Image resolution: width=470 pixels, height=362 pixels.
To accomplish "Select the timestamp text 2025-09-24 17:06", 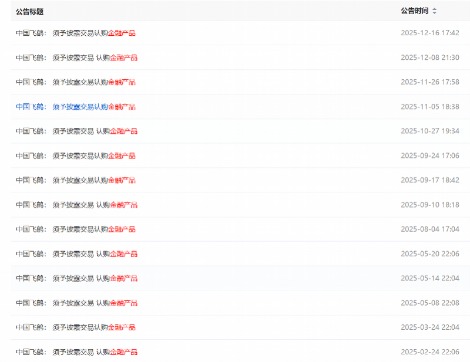I will pyautogui.click(x=430, y=155).
